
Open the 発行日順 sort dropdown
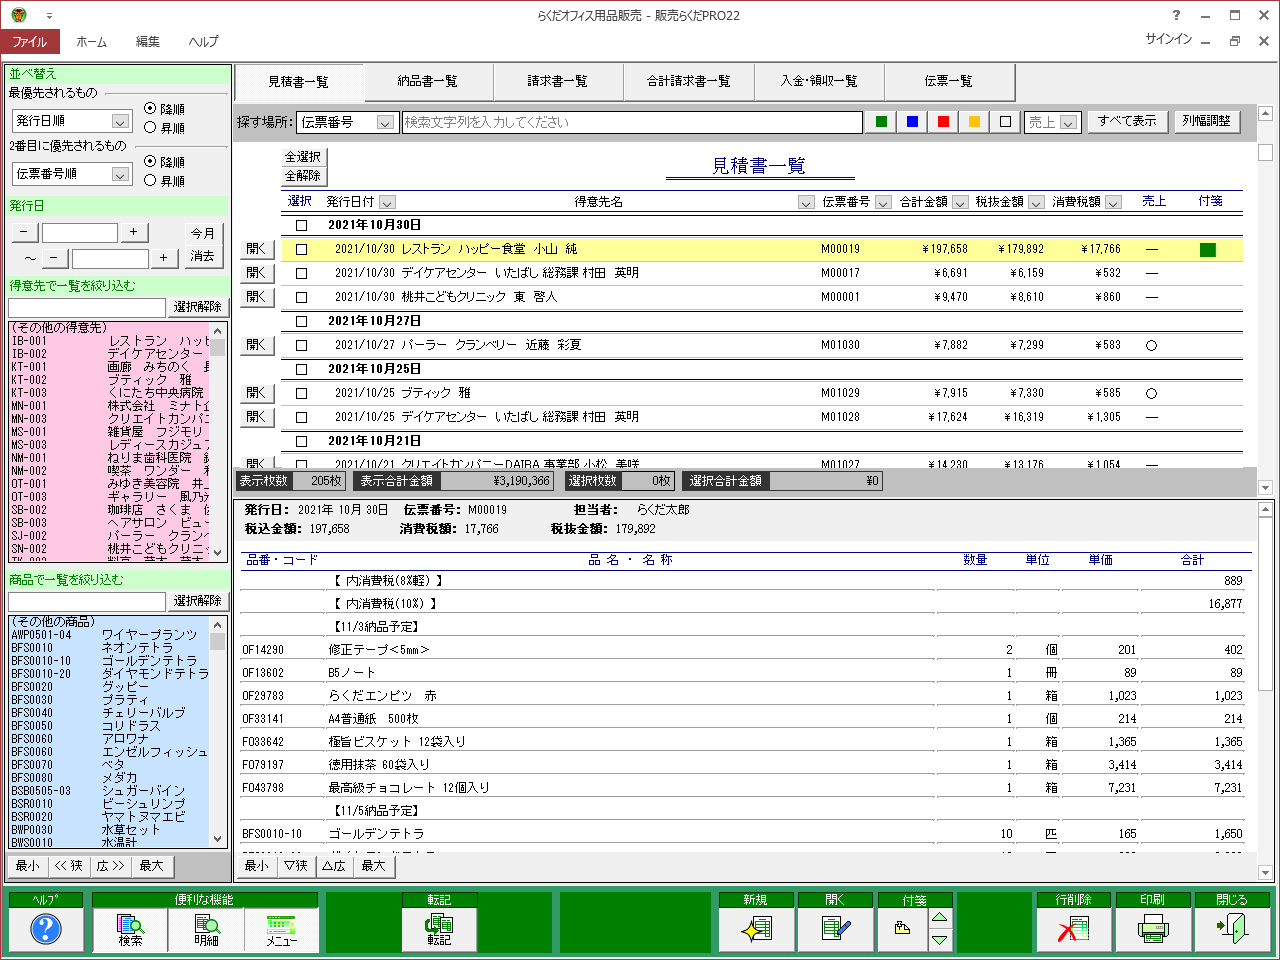(120, 121)
